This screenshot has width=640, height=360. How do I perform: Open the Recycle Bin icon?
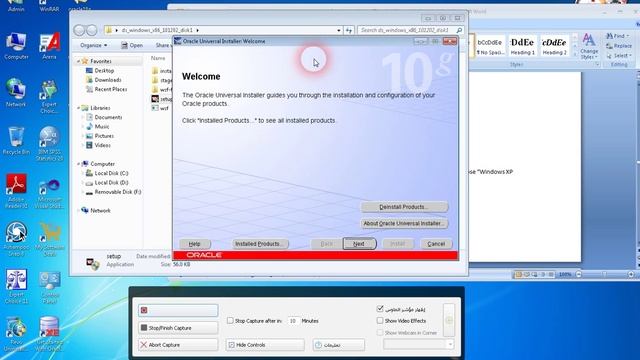(x=16, y=141)
